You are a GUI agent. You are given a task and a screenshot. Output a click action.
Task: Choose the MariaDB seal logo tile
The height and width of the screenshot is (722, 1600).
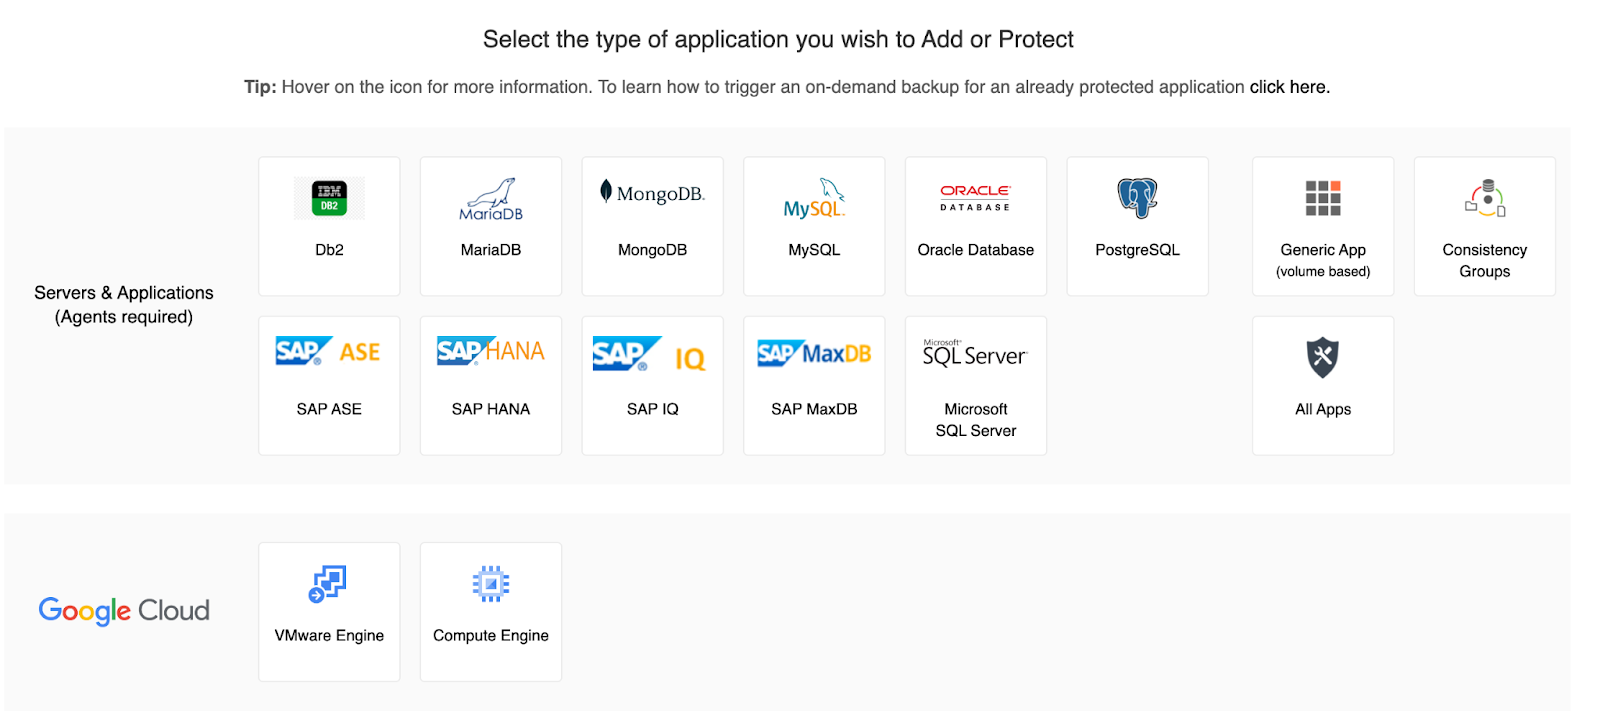[x=491, y=200]
